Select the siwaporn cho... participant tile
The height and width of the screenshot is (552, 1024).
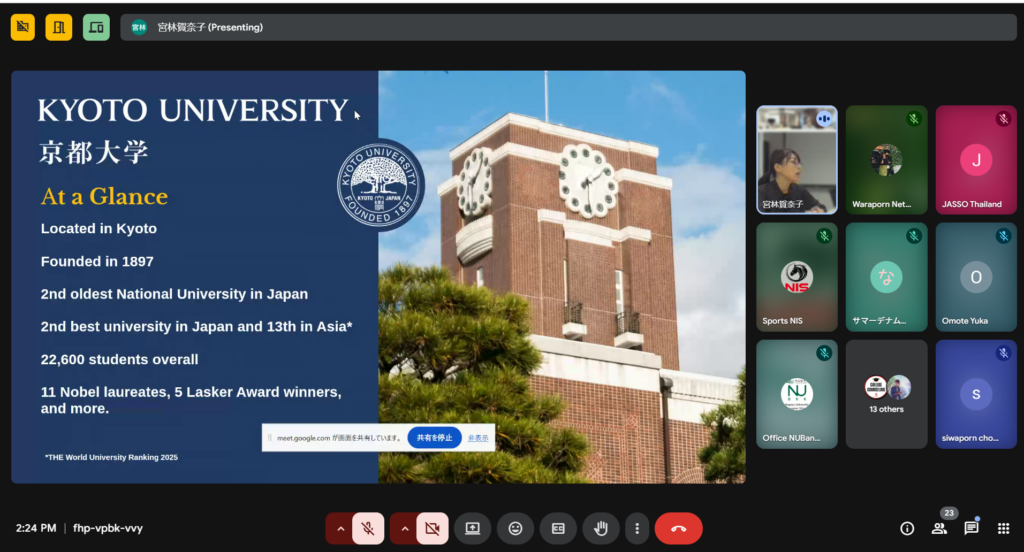pos(976,394)
